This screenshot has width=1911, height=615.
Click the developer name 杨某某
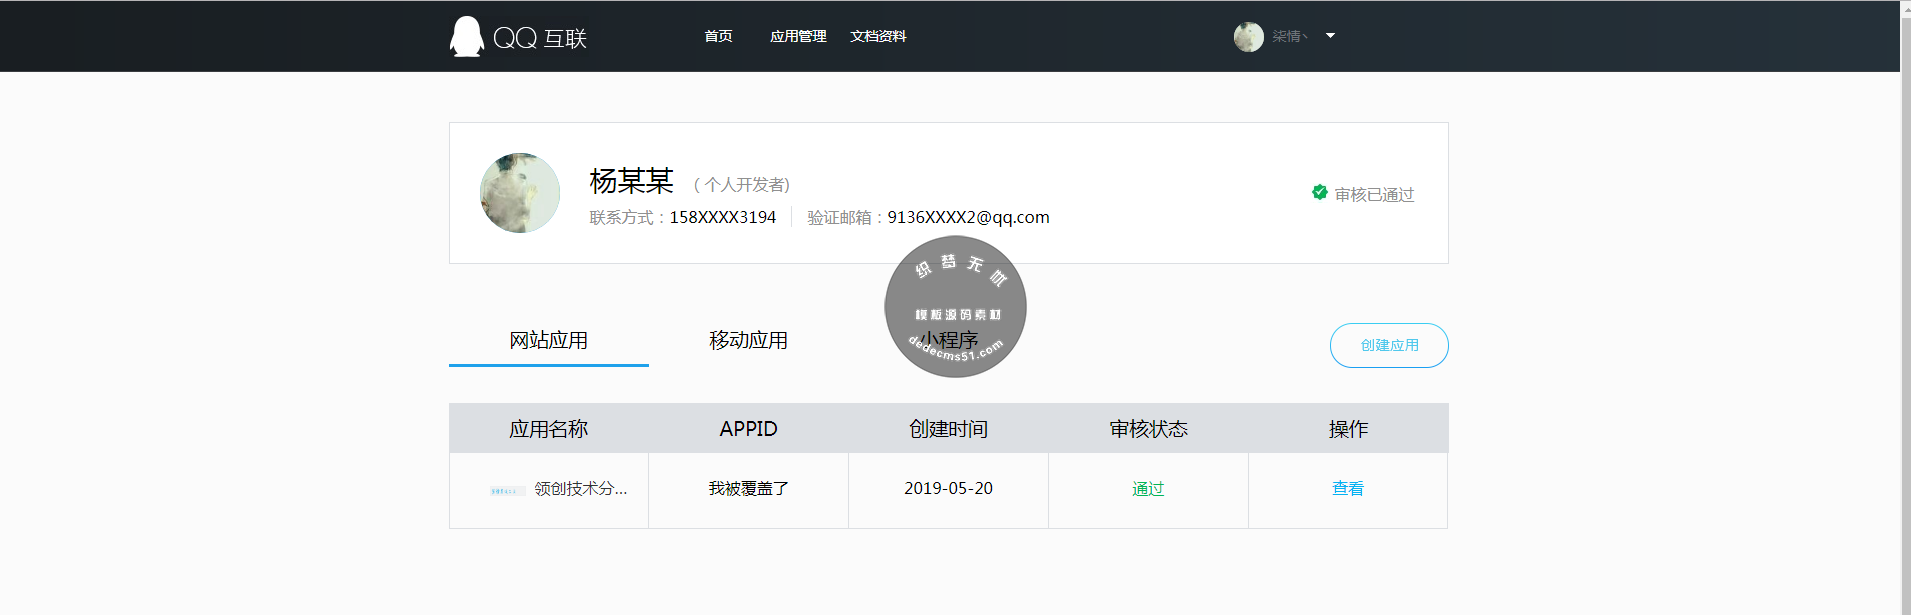(x=632, y=181)
